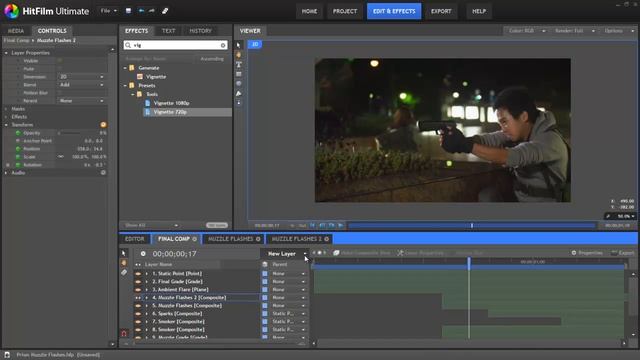Open the New Layer dropdown
The height and width of the screenshot is (360, 640).
click(285, 254)
